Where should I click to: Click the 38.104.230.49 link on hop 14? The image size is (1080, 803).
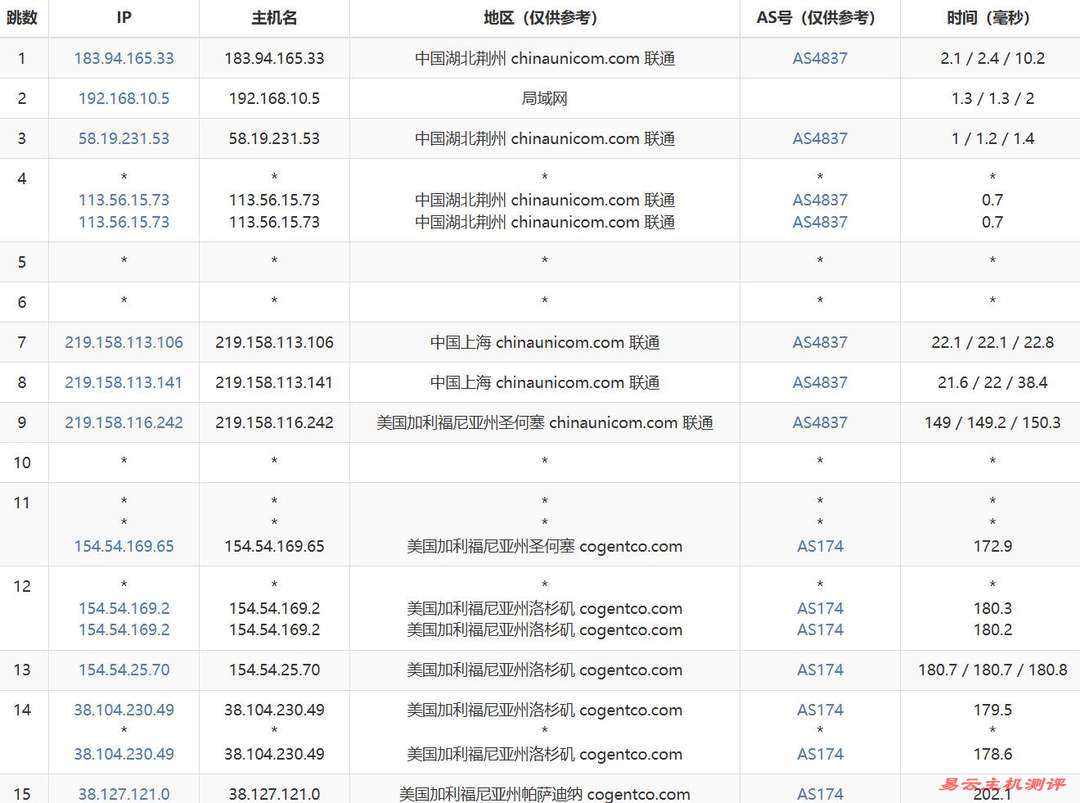123,710
